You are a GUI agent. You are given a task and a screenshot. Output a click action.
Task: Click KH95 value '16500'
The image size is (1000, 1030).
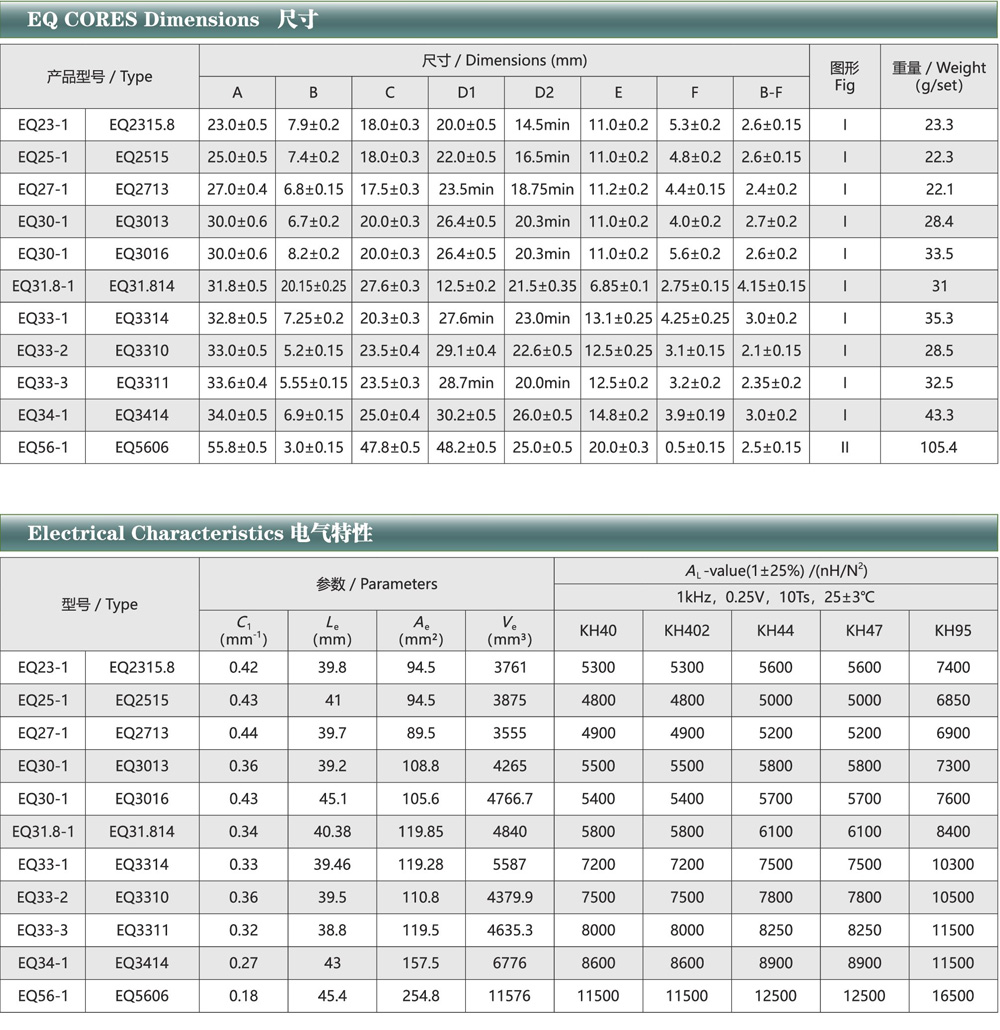[953, 996]
